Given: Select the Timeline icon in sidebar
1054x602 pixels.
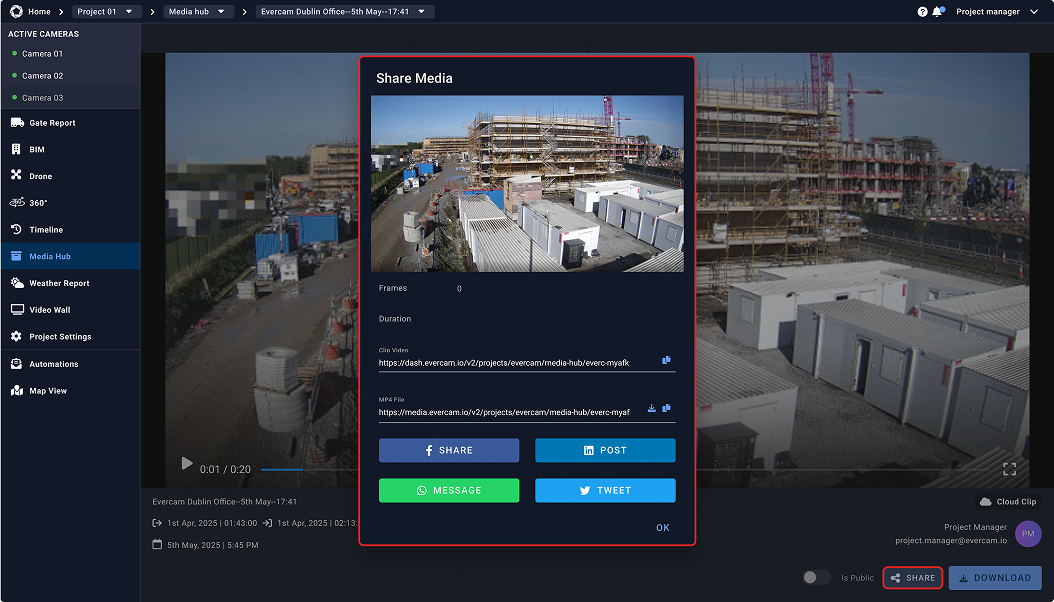Looking at the screenshot, I should tap(15, 229).
